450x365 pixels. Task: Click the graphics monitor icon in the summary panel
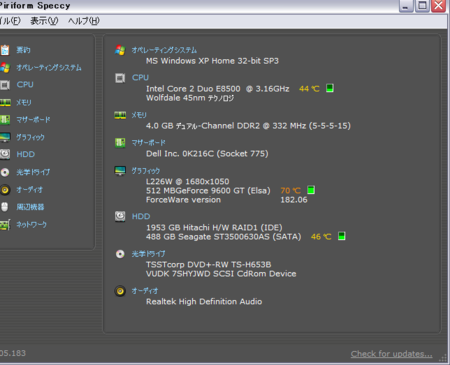click(x=120, y=171)
